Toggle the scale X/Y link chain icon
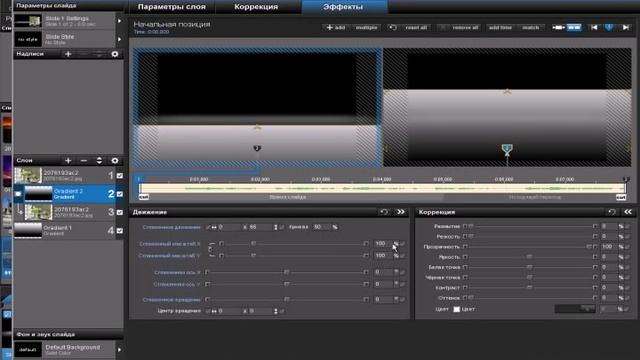This screenshot has width=640, height=360. tap(211, 249)
